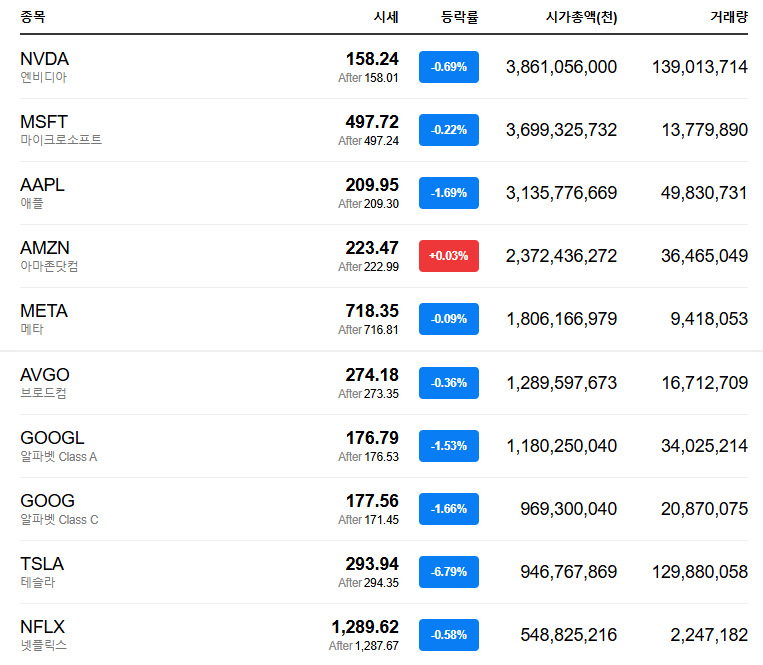Open the AAPL stock link

42,185
